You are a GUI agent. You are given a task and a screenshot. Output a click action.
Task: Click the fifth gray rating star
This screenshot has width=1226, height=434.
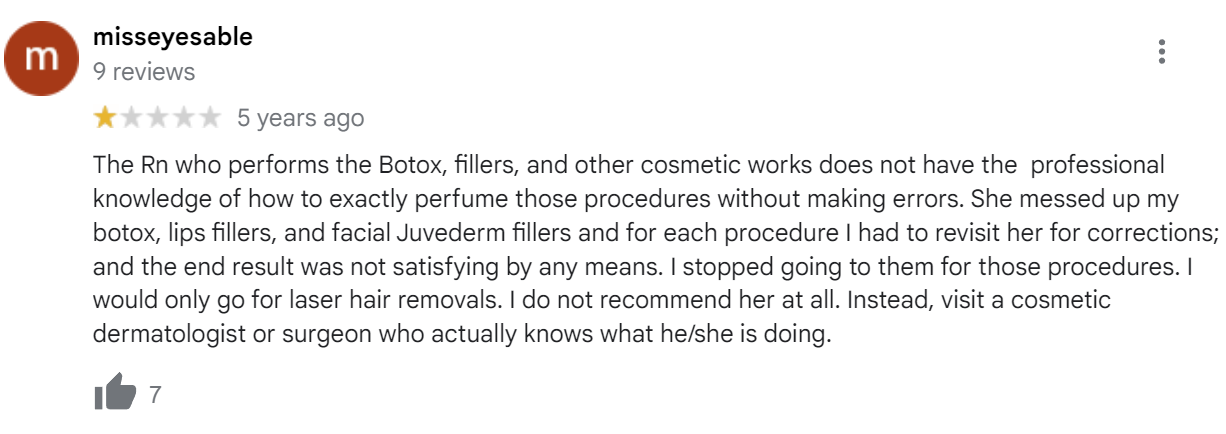209,118
